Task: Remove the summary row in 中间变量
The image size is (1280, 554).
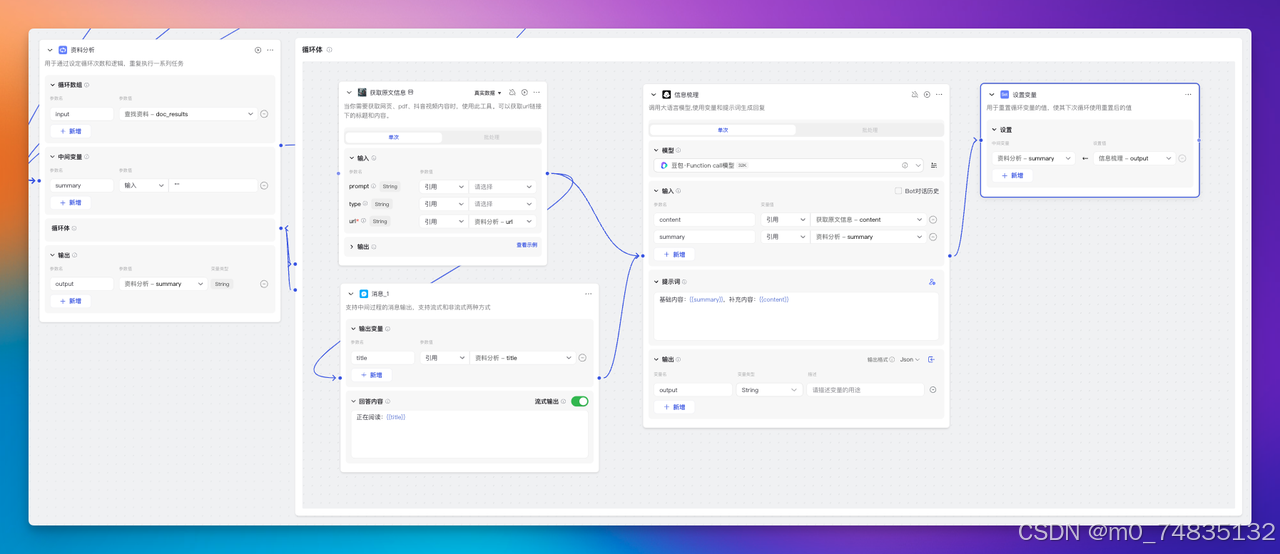Action: (x=264, y=185)
